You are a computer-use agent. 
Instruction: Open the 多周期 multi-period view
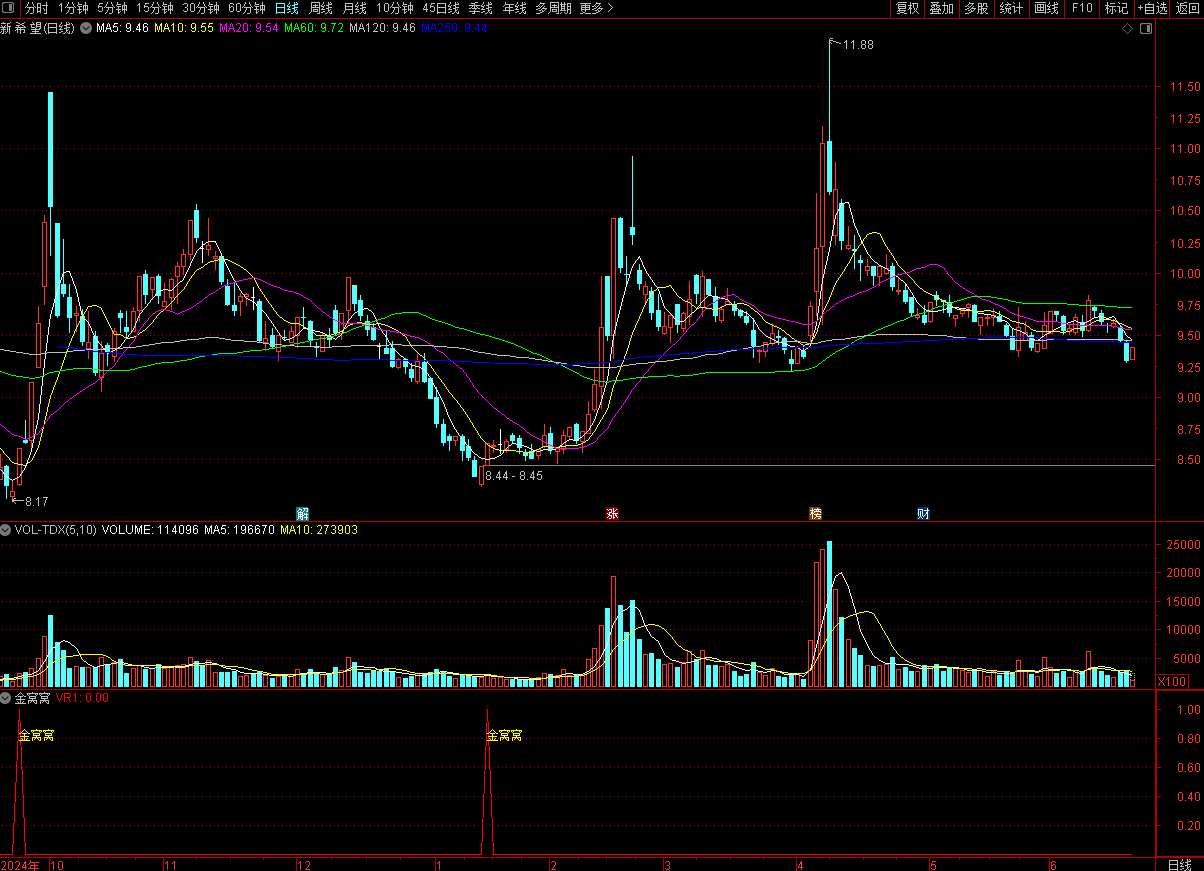click(x=554, y=8)
